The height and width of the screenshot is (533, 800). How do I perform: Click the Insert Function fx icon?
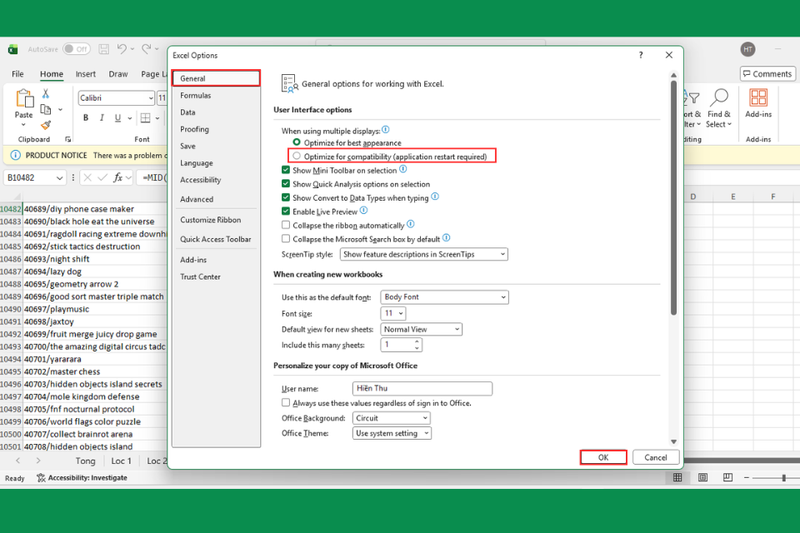[x=118, y=177]
